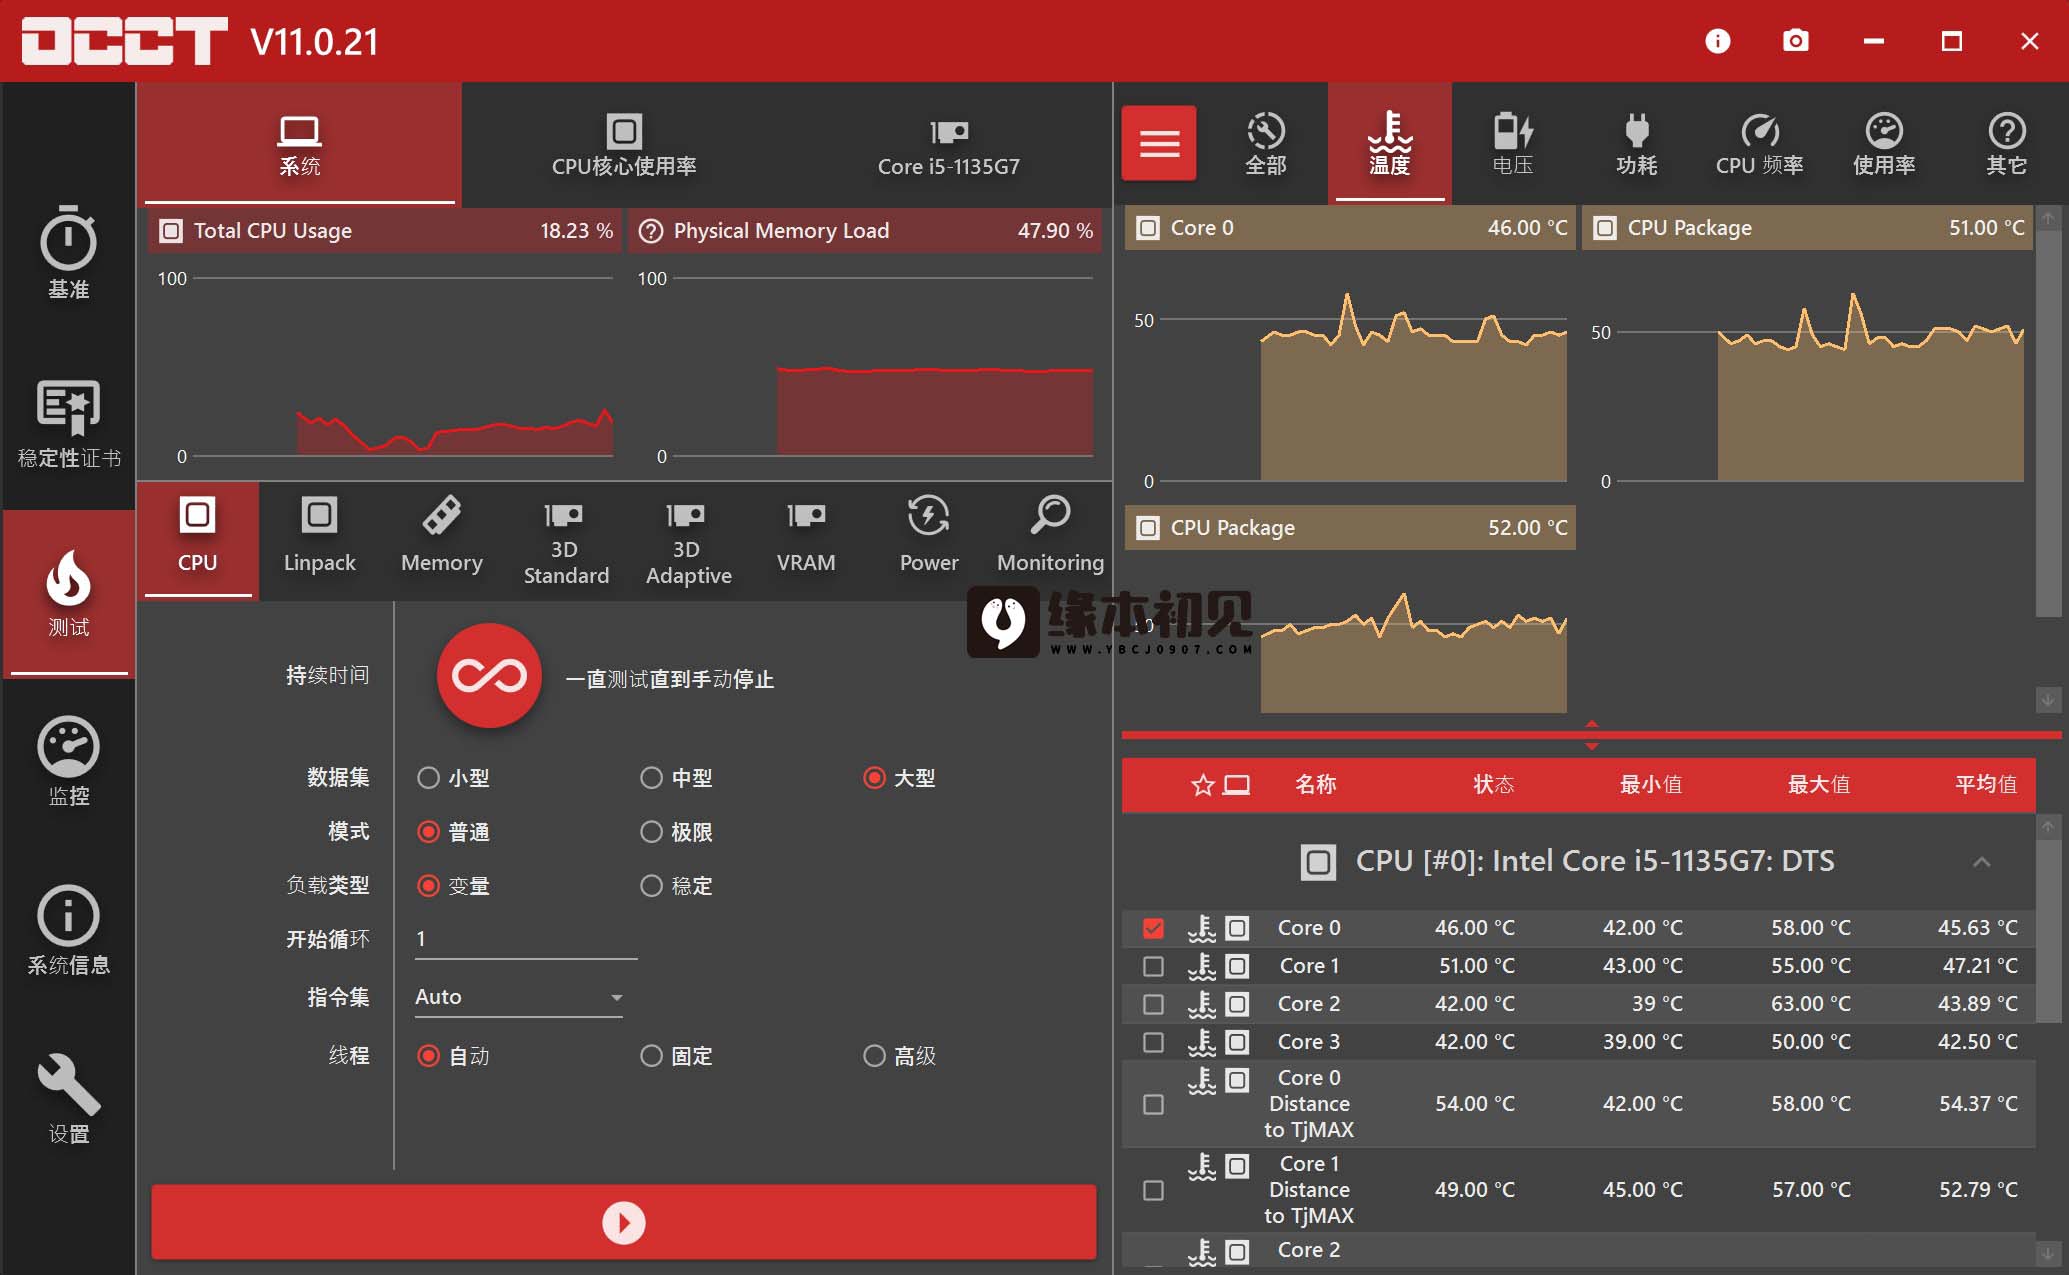The image size is (2069, 1275).
Task: Click the Core 0 temperature graph header
Action: [x=1350, y=228]
